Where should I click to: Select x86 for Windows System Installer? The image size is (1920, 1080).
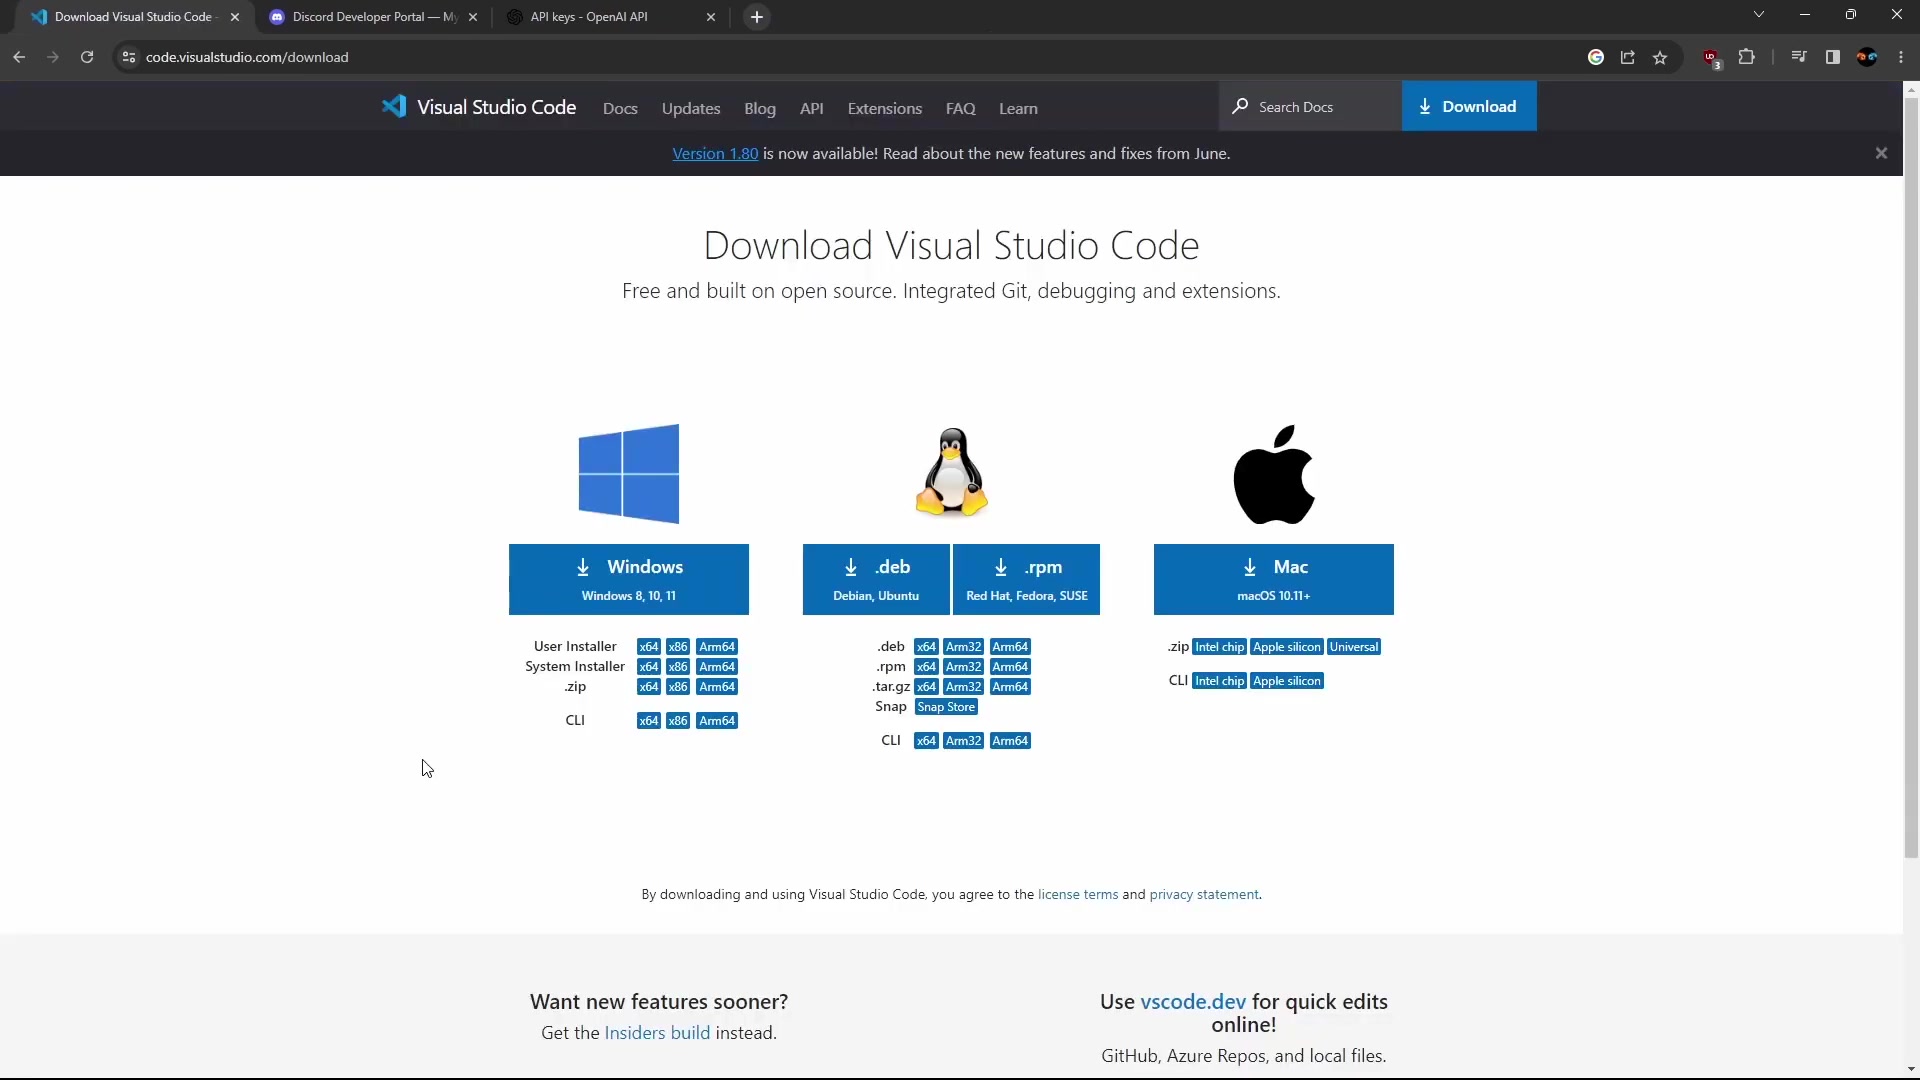tap(678, 667)
